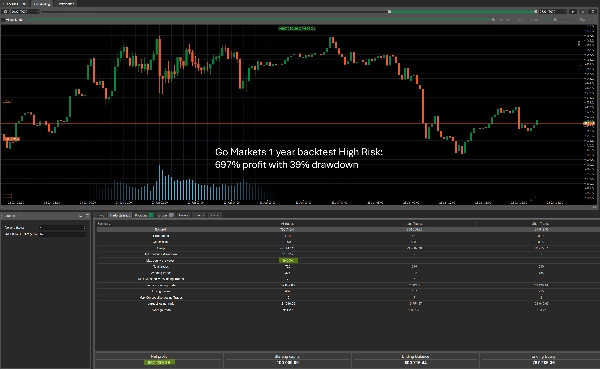Click the Starting capital stepper arrows
Screen dimensions: 600x369
click(84, 227)
